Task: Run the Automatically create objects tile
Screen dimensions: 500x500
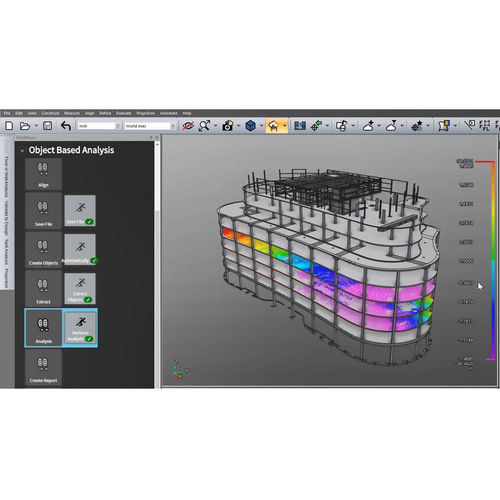Action: click(x=80, y=249)
